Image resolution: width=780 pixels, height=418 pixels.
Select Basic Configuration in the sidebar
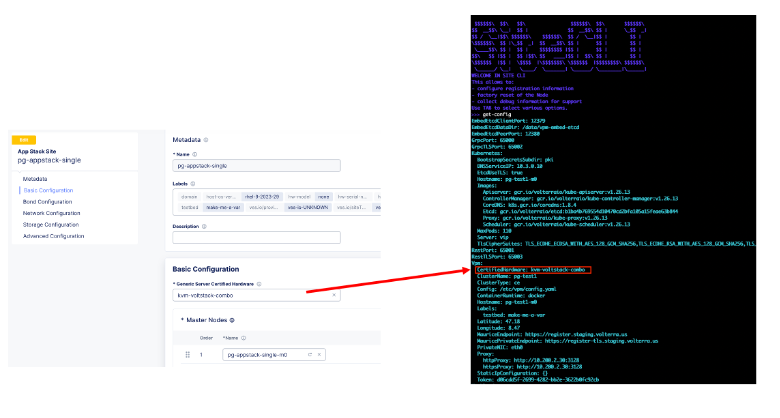click(x=48, y=190)
